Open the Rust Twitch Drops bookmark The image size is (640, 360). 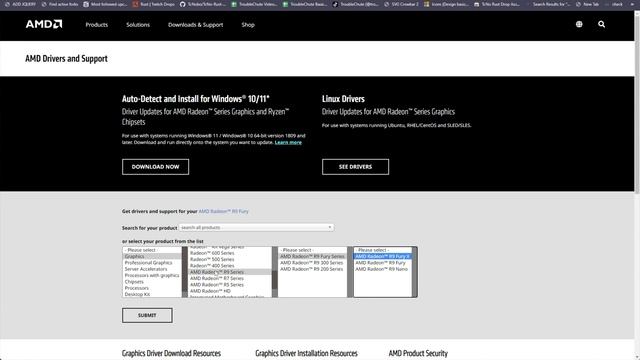pyautogui.click(x=153, y=4)
